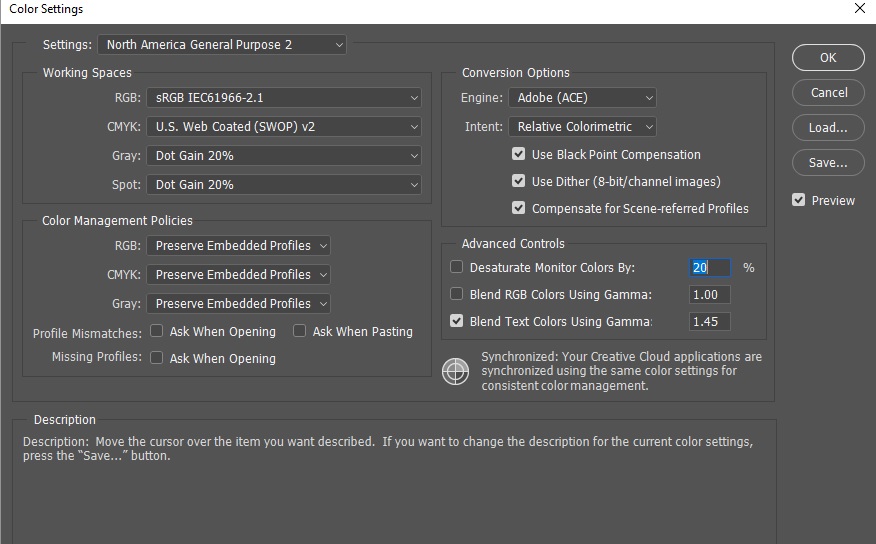
Task: Click the Cancel button
Action: tap(828, 93)
